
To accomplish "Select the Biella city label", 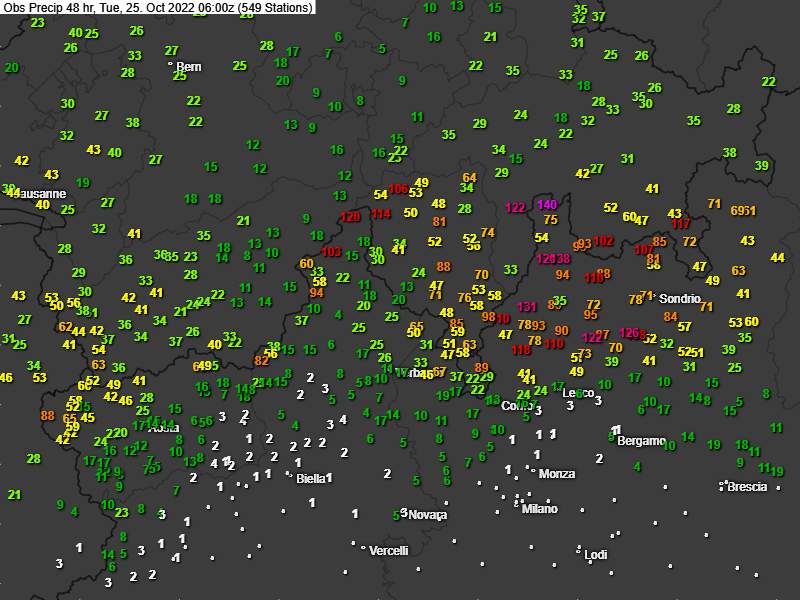I will pos(311,479).
